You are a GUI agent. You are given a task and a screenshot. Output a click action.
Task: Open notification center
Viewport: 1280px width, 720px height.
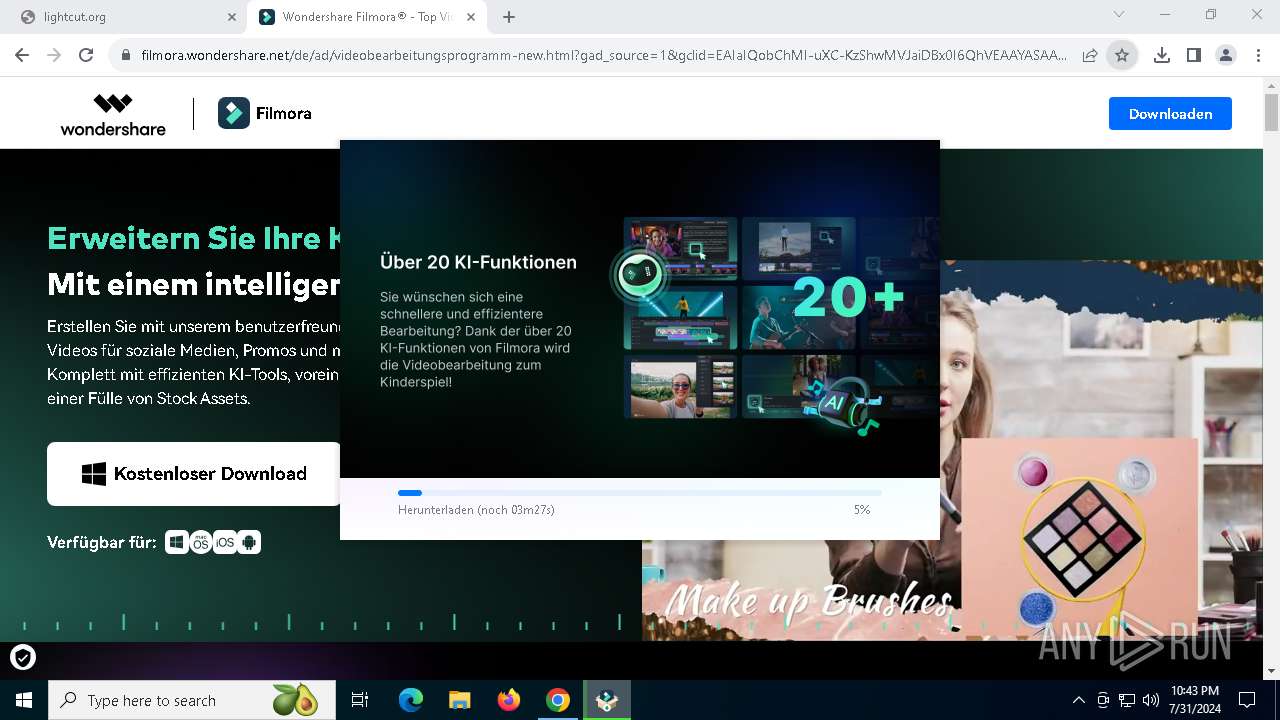click(1247, 700)
